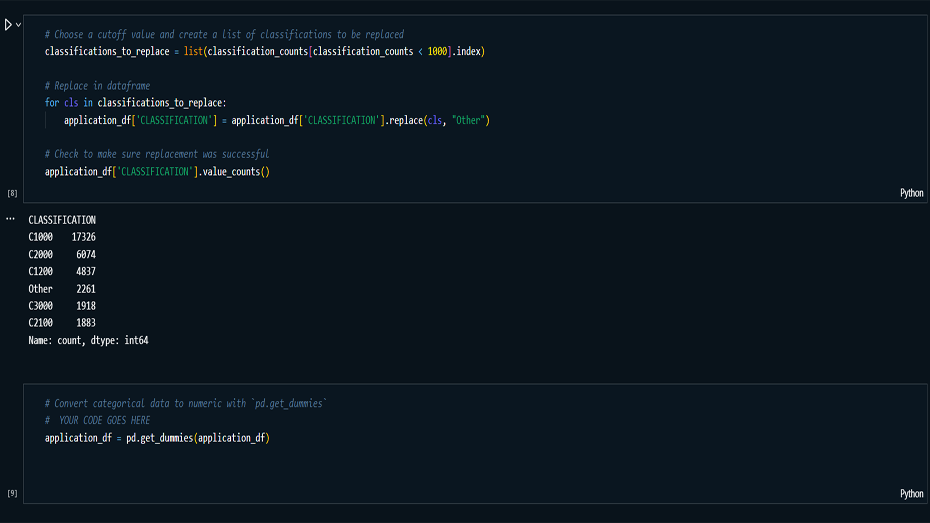Screen dimensions: 930x523
Task: Click the second cell's Python language label
Action: [911, 493]
